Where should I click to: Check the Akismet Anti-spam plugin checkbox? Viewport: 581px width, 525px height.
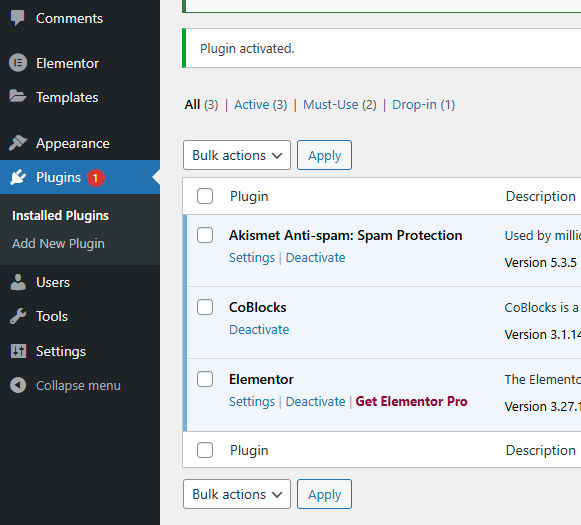pos(205,235)
